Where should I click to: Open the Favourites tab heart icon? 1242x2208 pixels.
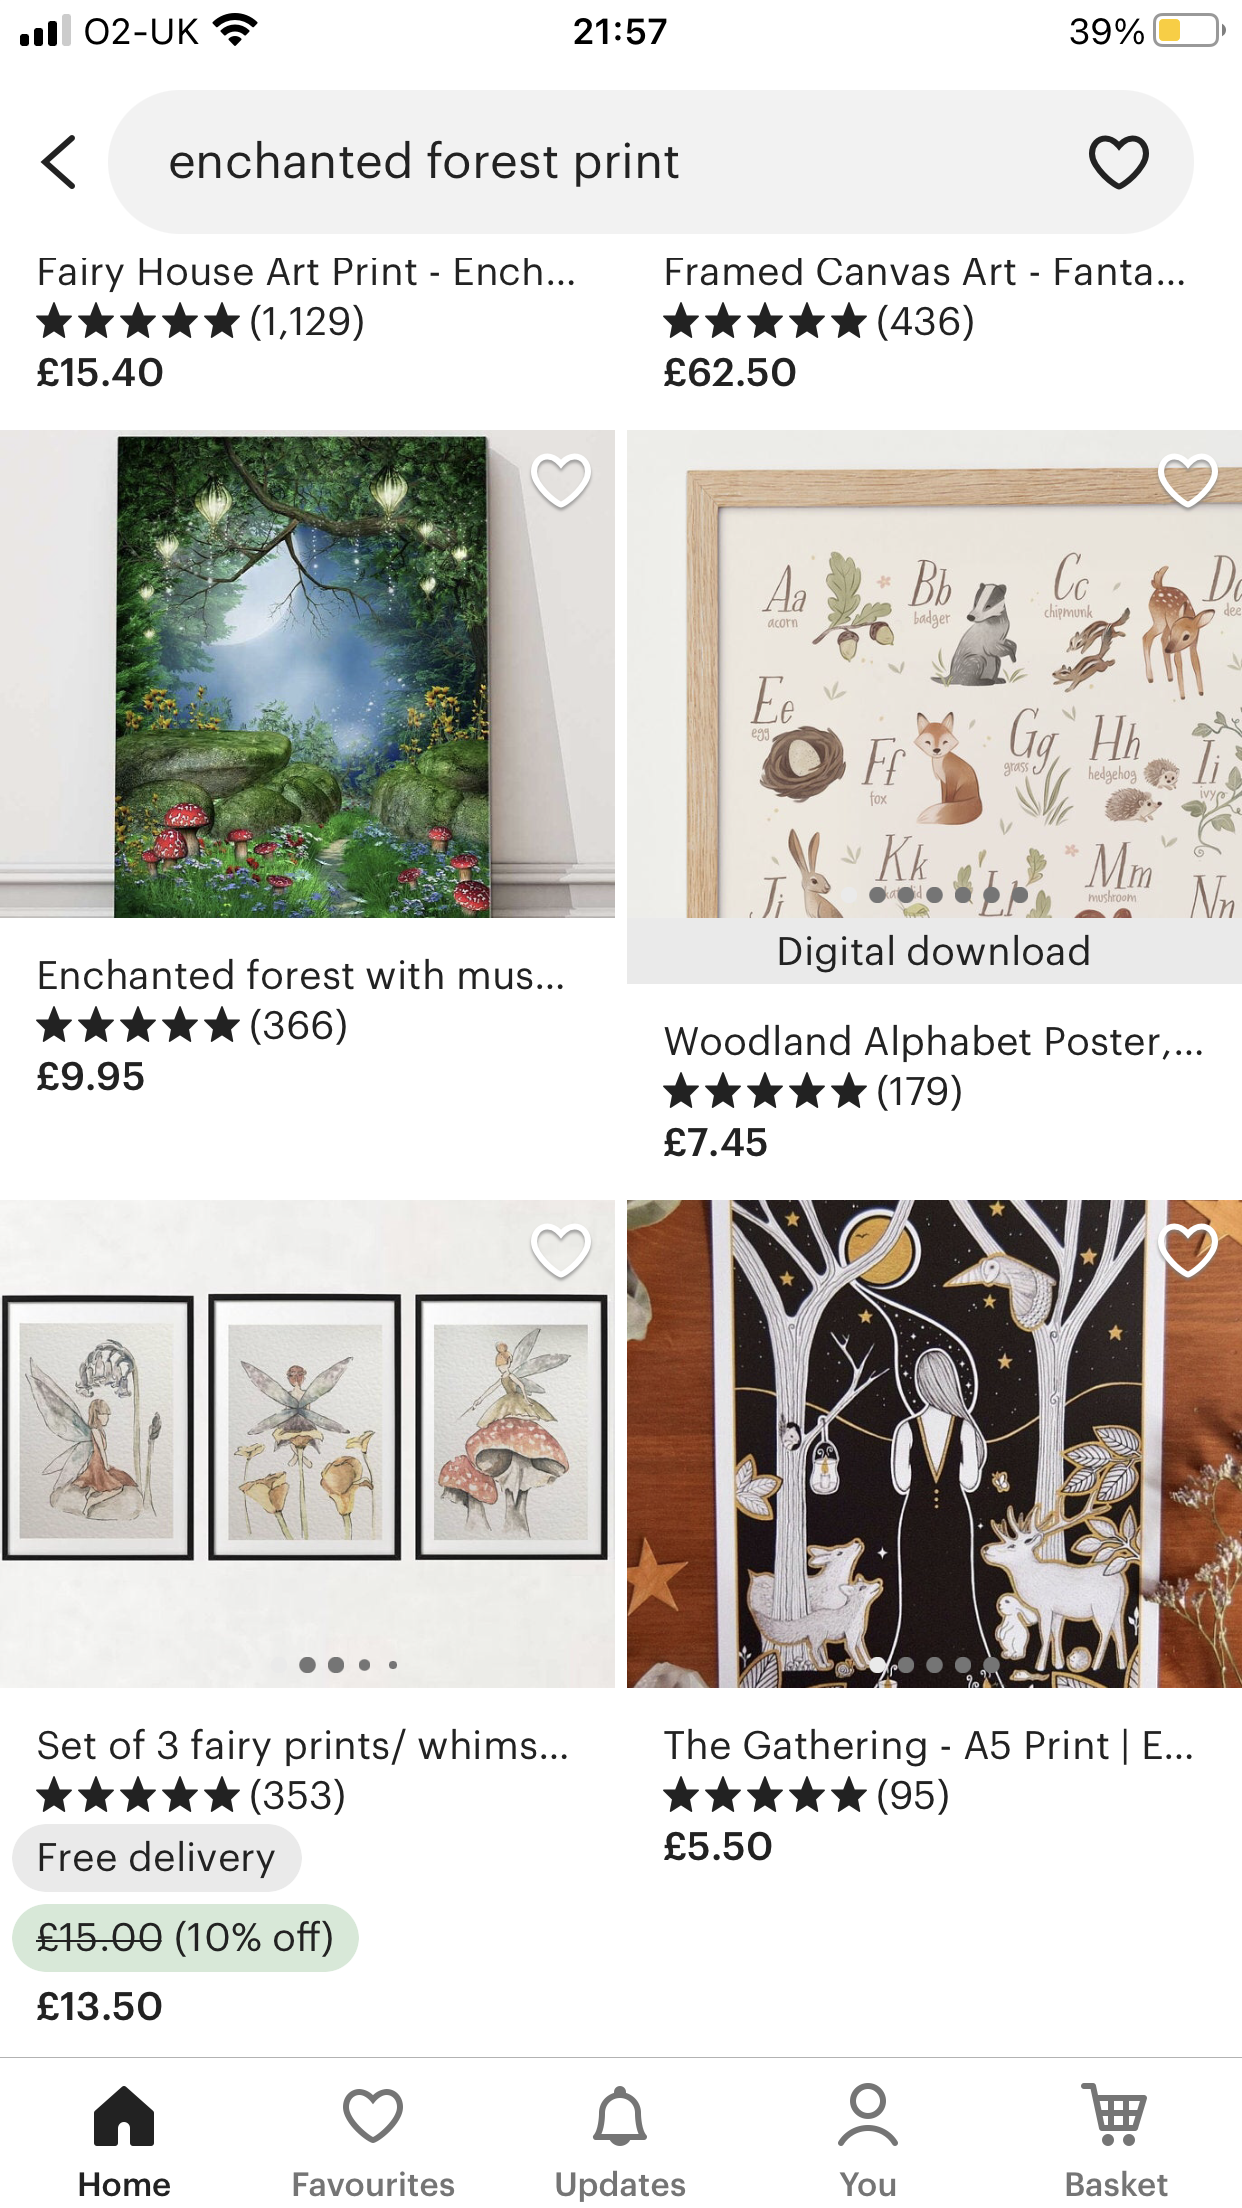[372, 2116]
